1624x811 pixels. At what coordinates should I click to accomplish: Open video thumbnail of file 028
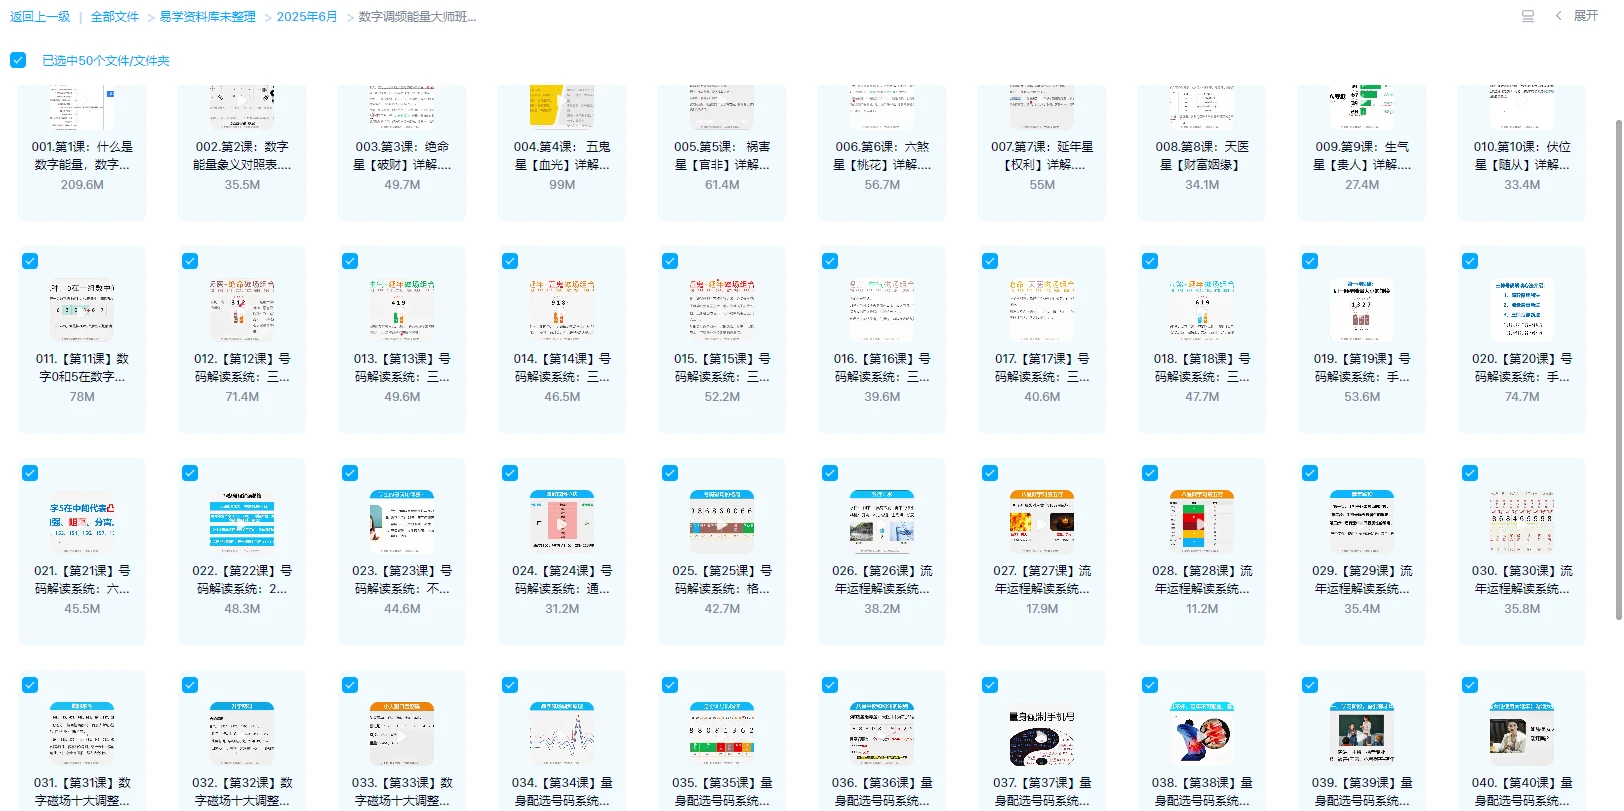(x=1202, y=522)
